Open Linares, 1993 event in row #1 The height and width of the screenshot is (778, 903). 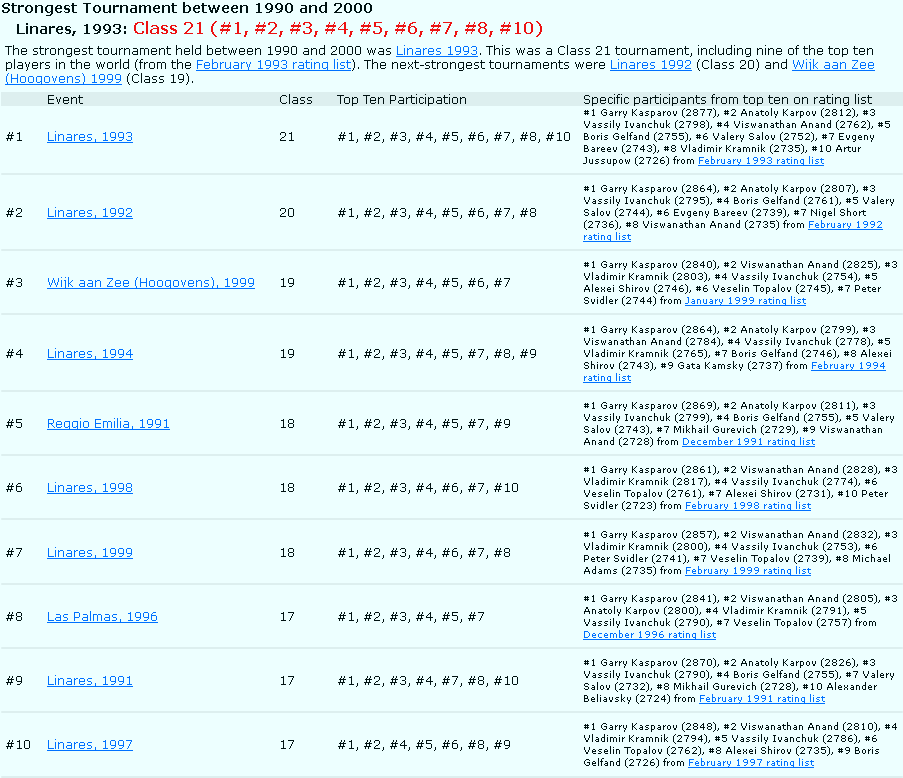pyautogui.click(x=89, y=137)
